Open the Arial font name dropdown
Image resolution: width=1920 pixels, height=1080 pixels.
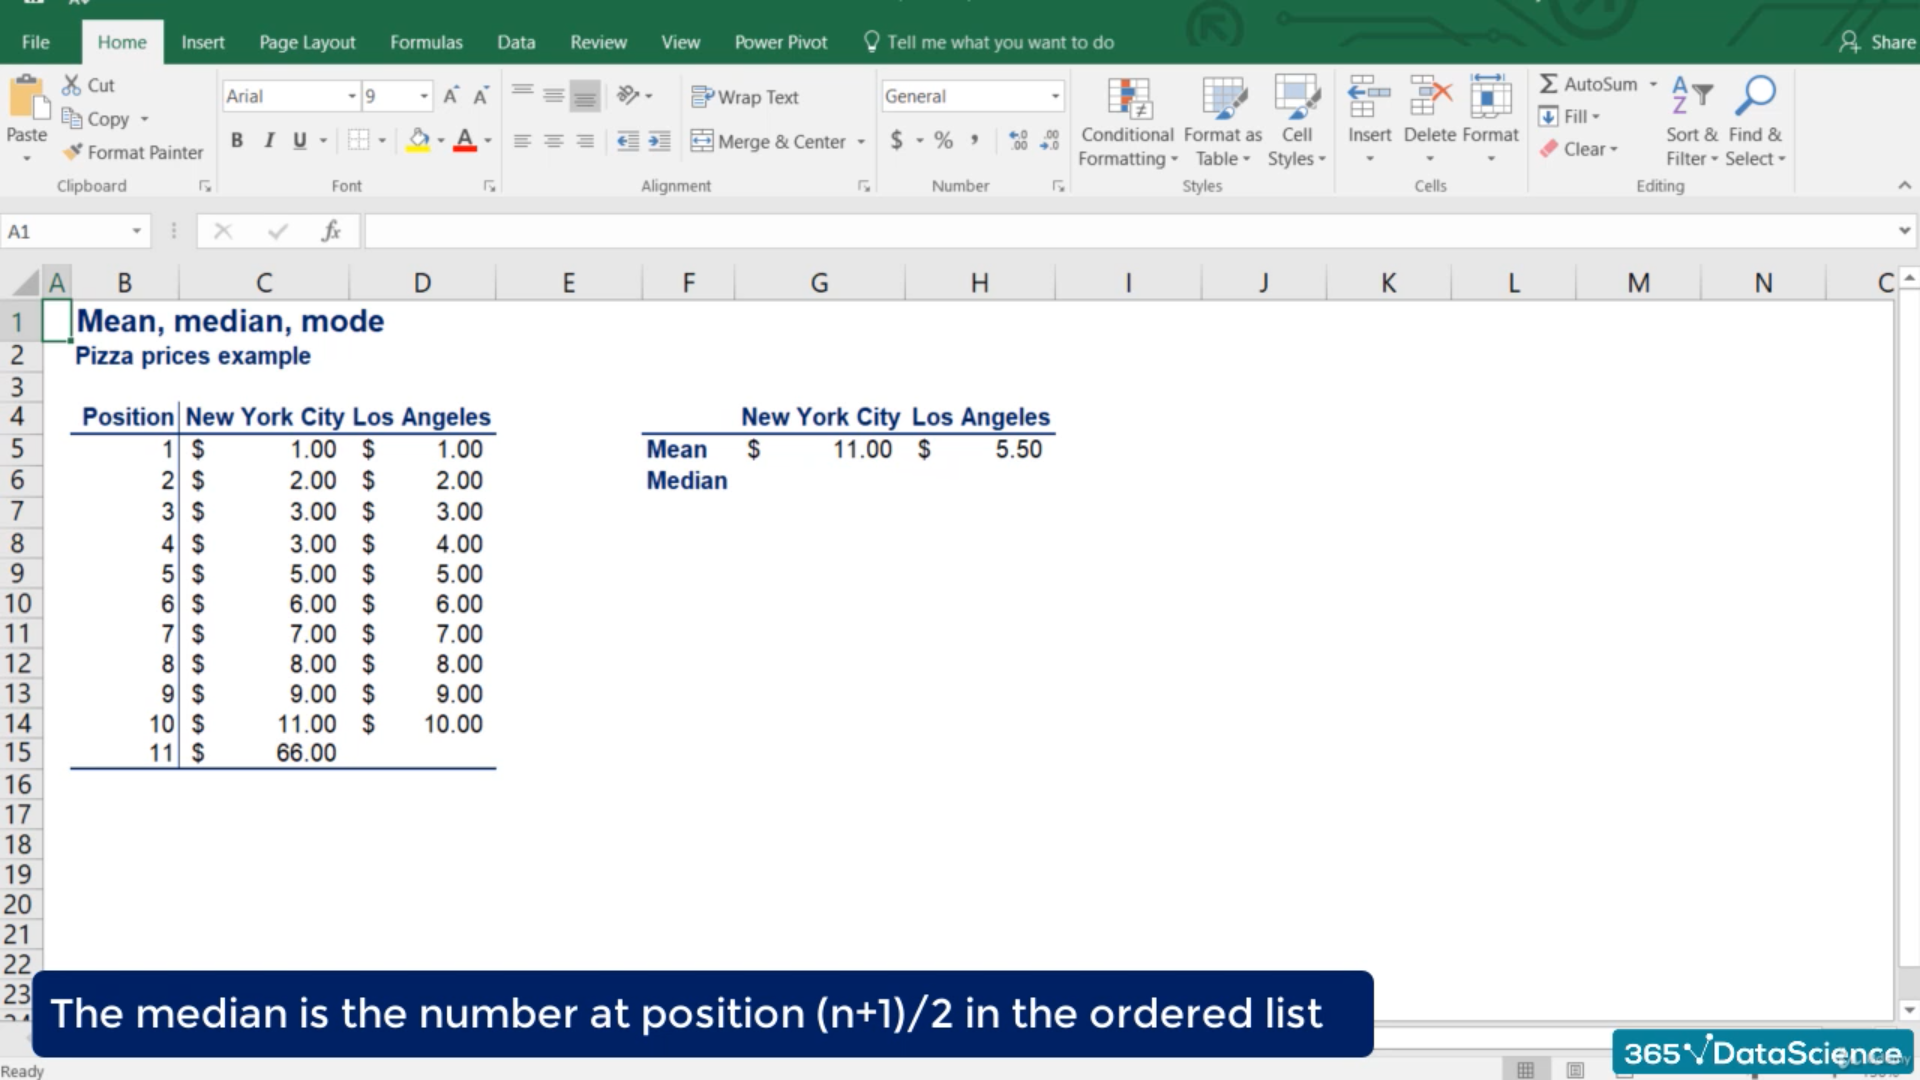(352, 96)
